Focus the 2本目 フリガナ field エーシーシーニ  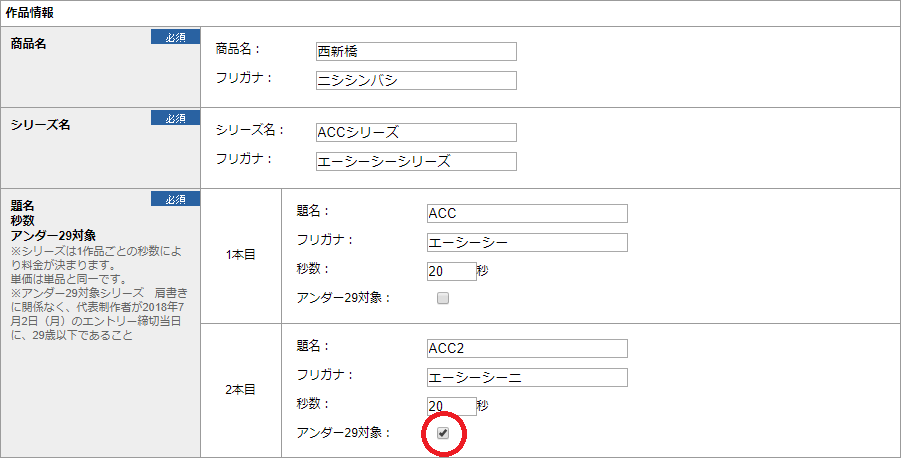point(527,378)
